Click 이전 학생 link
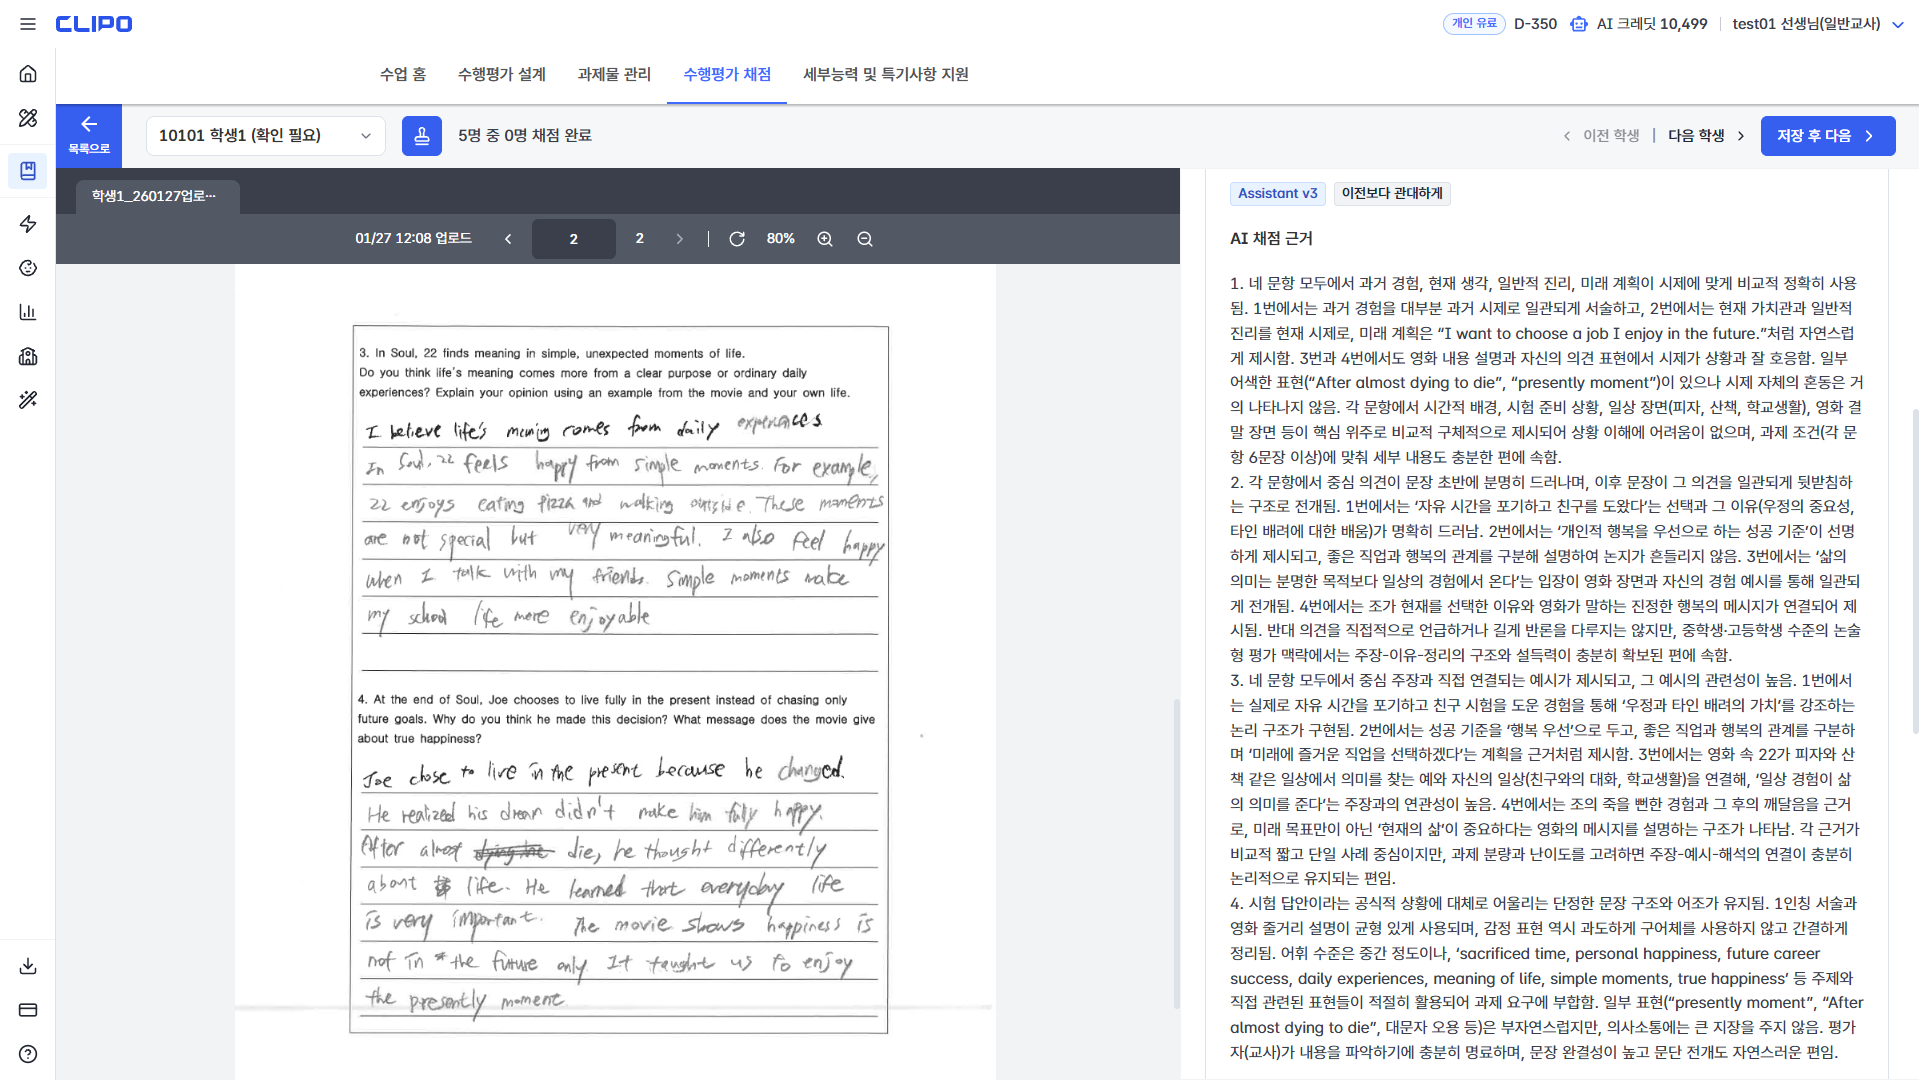 coord(1601,136)
